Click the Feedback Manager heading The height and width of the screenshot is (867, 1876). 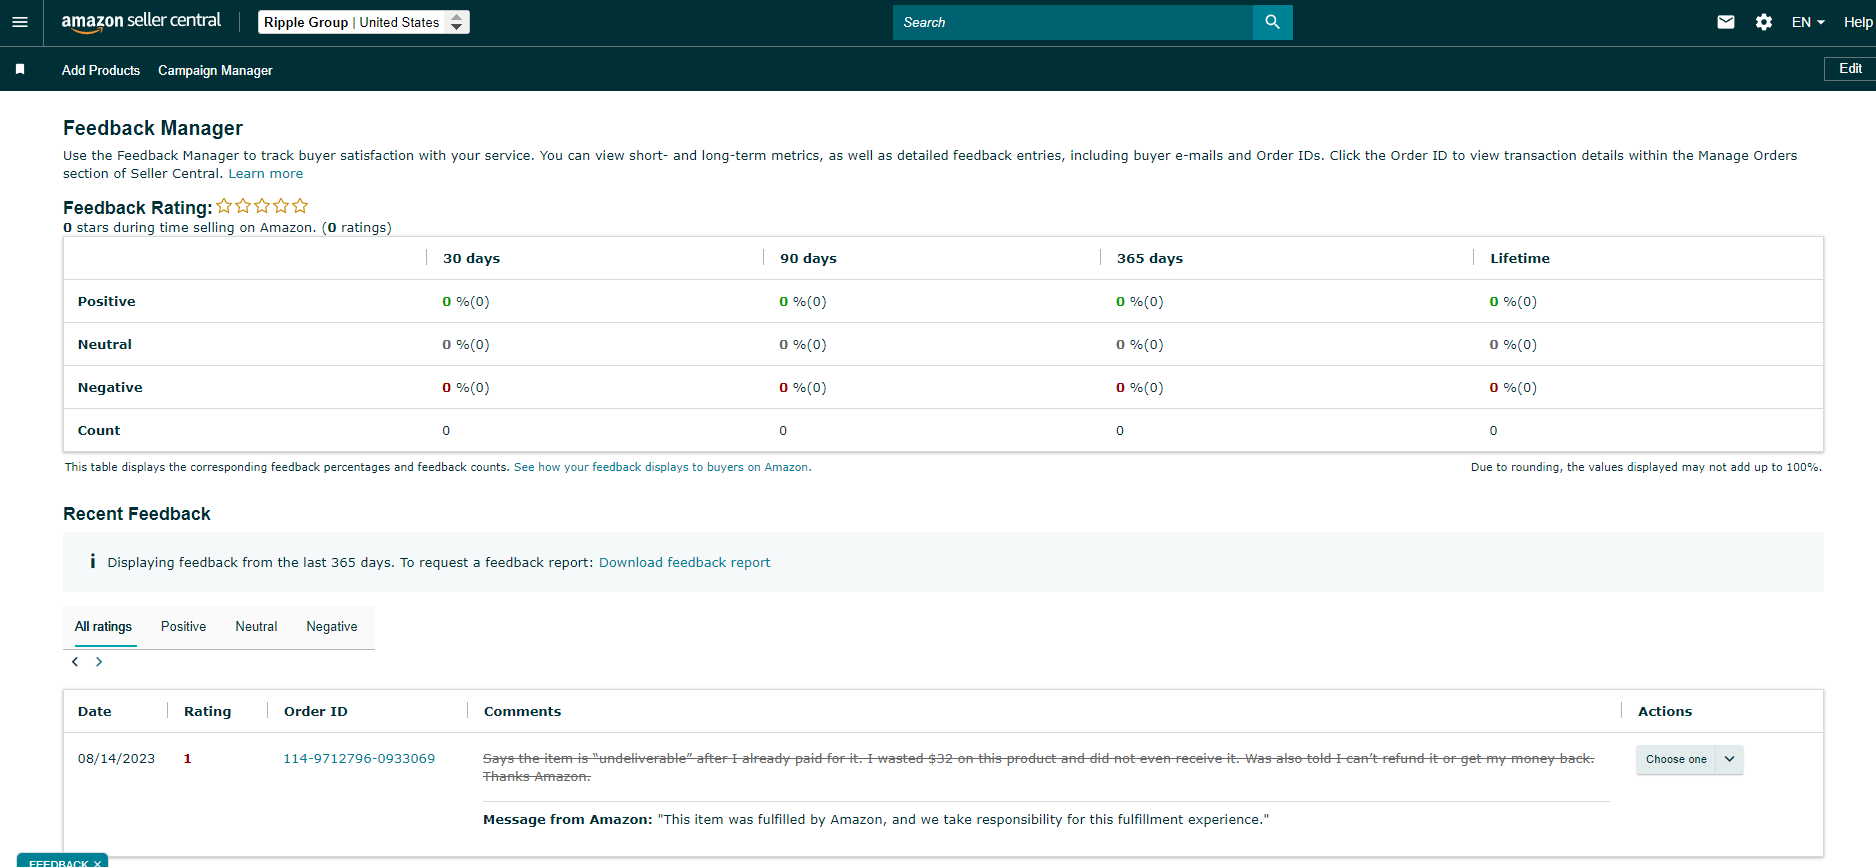(x=153, y=128)
